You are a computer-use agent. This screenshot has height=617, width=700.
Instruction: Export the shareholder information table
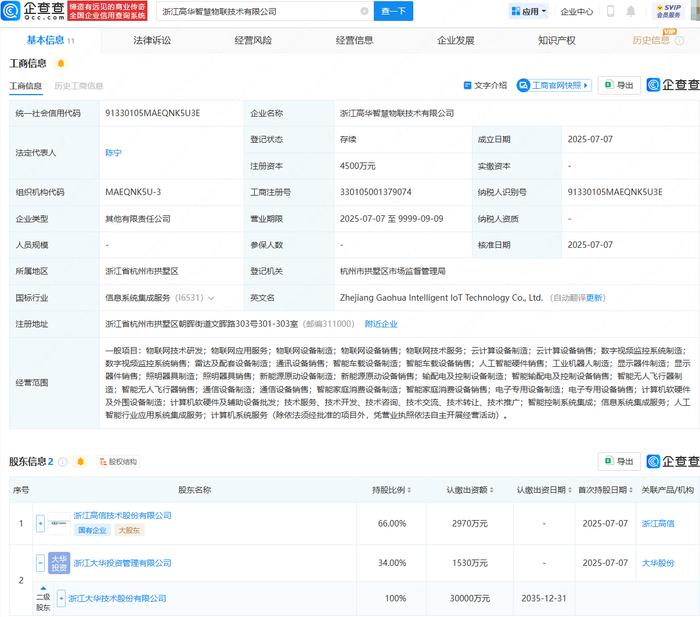tap(619, 461)
